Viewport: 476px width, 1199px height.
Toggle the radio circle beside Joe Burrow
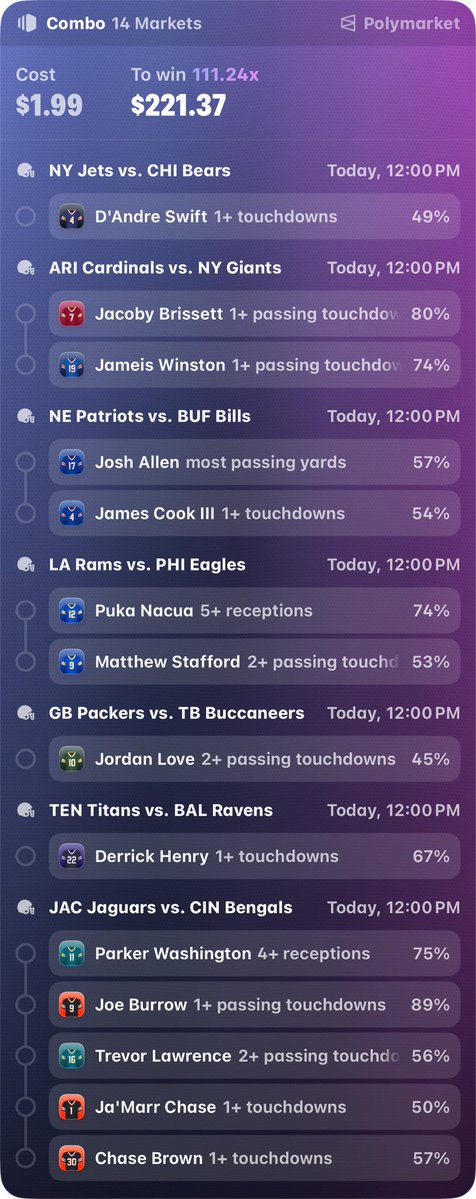(25, 1004)
